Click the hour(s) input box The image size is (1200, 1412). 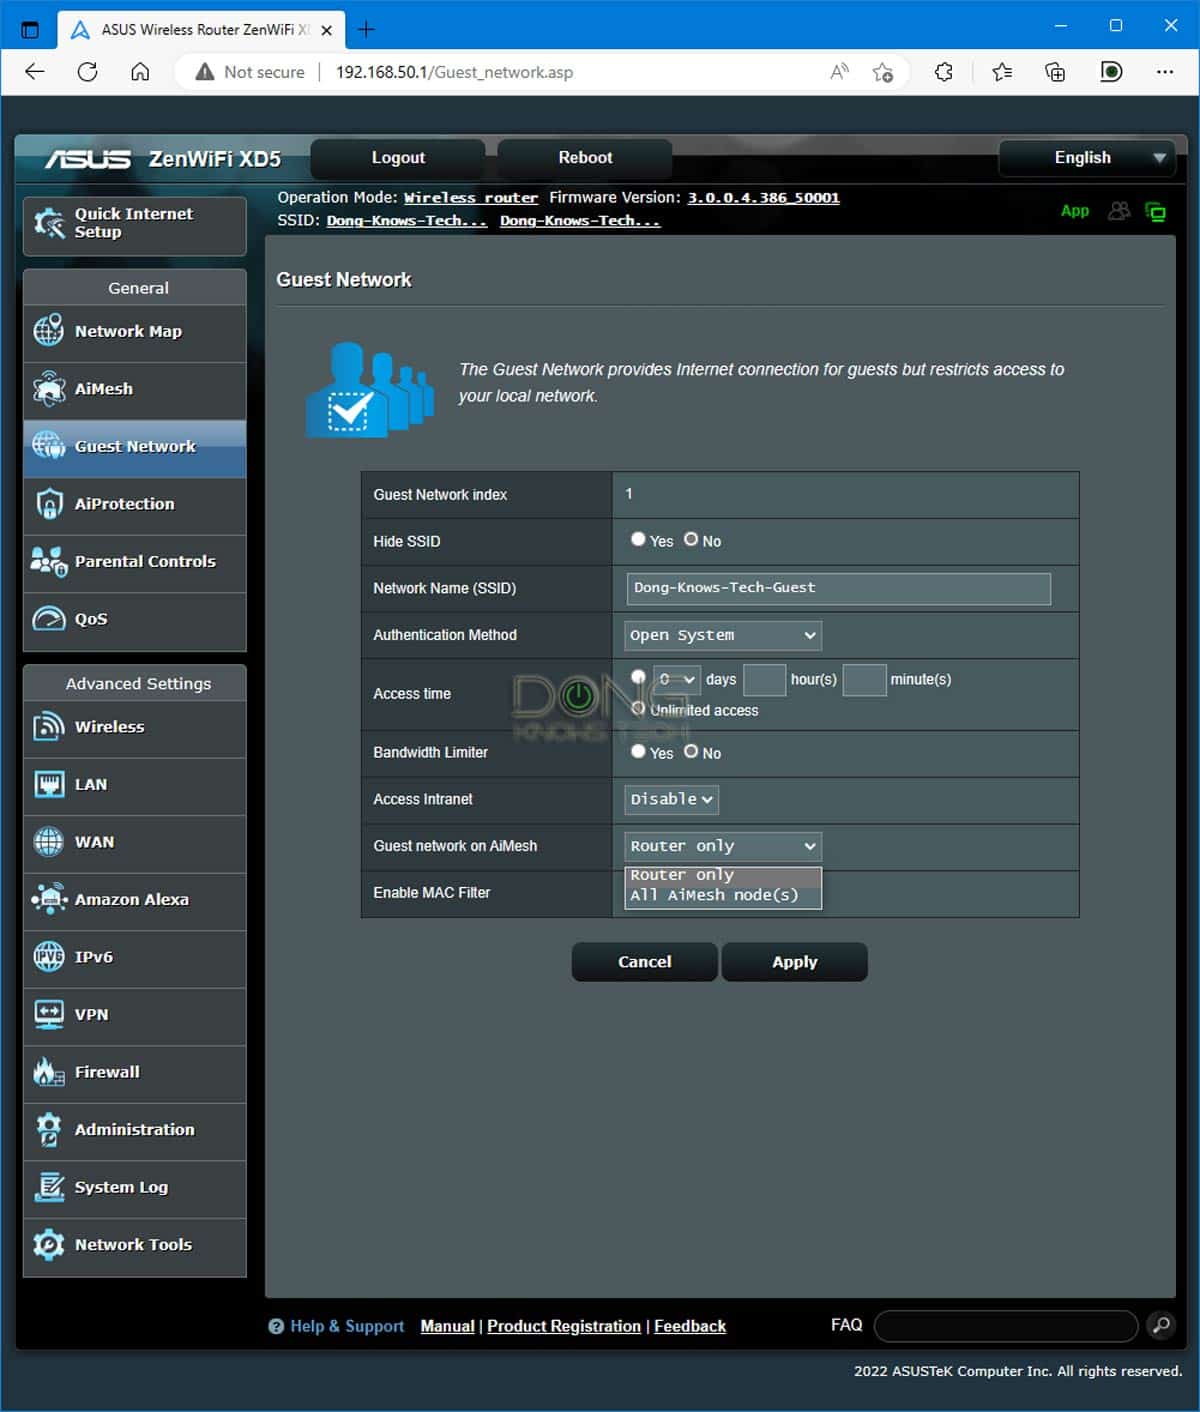tap(765, 680)
